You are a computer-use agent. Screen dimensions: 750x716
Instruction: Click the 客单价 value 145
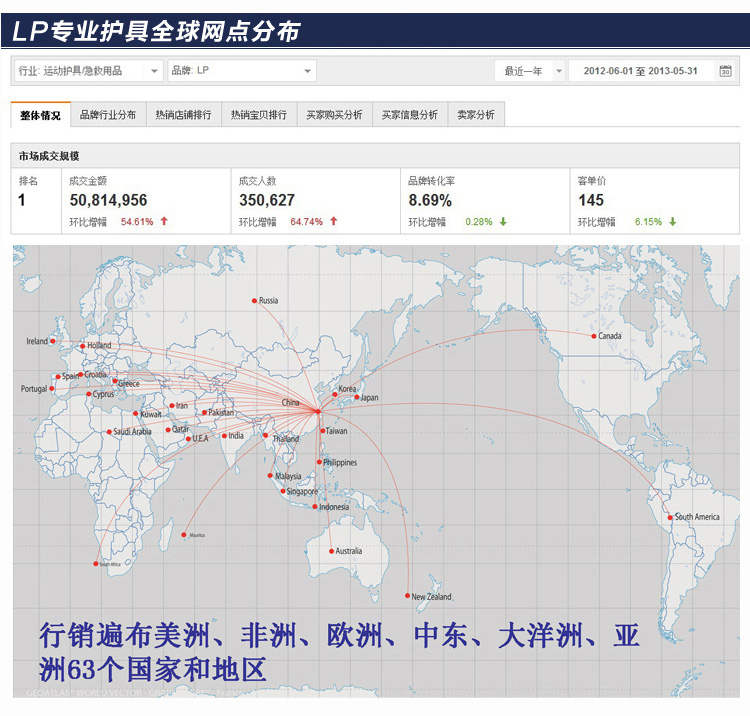[x=591, y=200]
